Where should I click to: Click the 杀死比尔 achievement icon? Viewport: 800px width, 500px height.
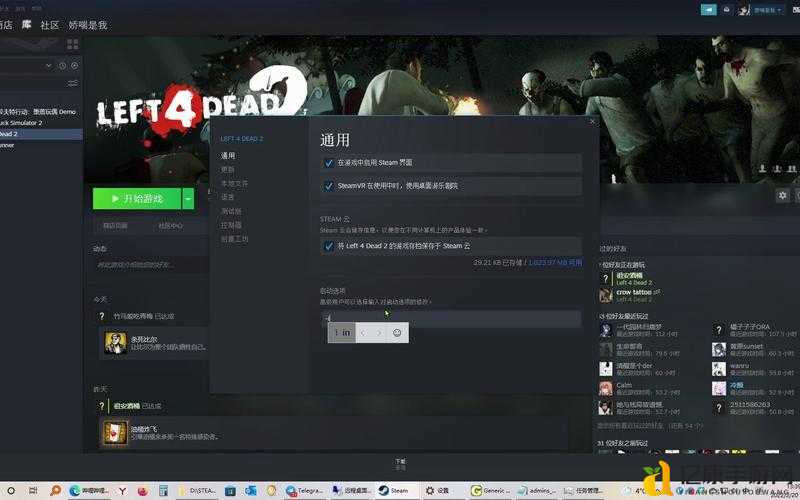115,343
